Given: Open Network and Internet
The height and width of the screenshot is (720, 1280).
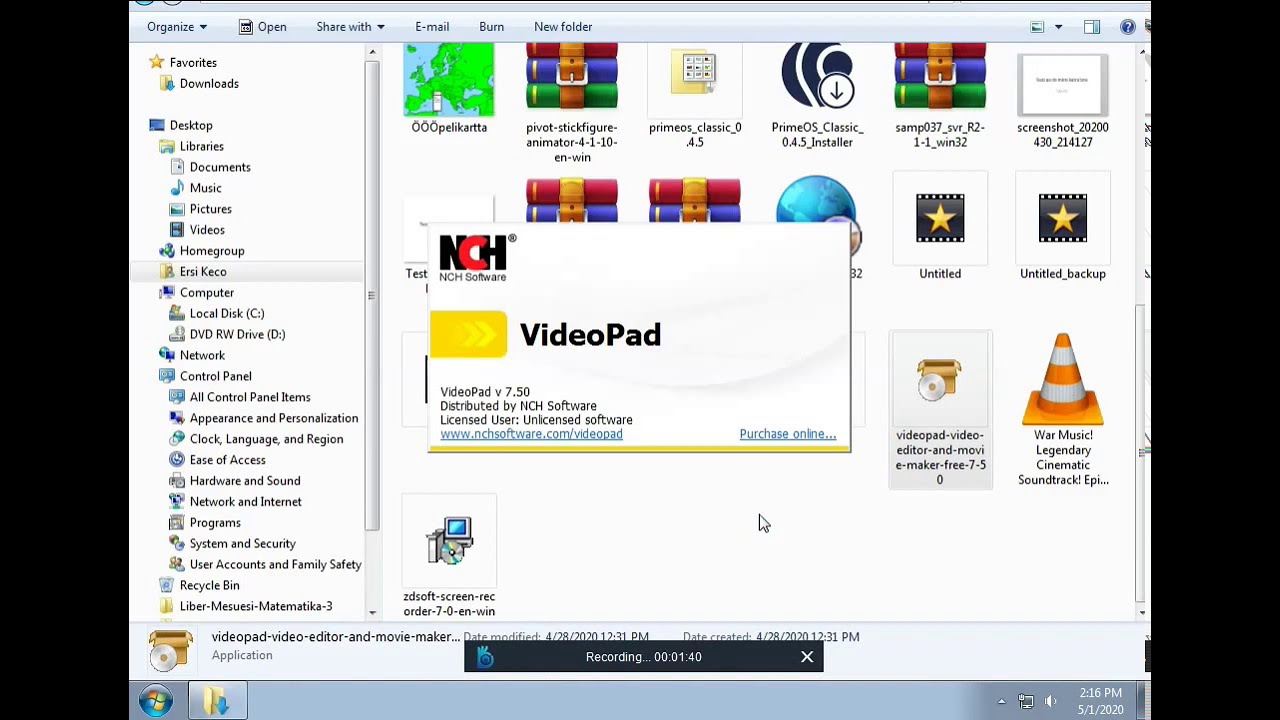Looking at the screenshot, I should (245, 503).
